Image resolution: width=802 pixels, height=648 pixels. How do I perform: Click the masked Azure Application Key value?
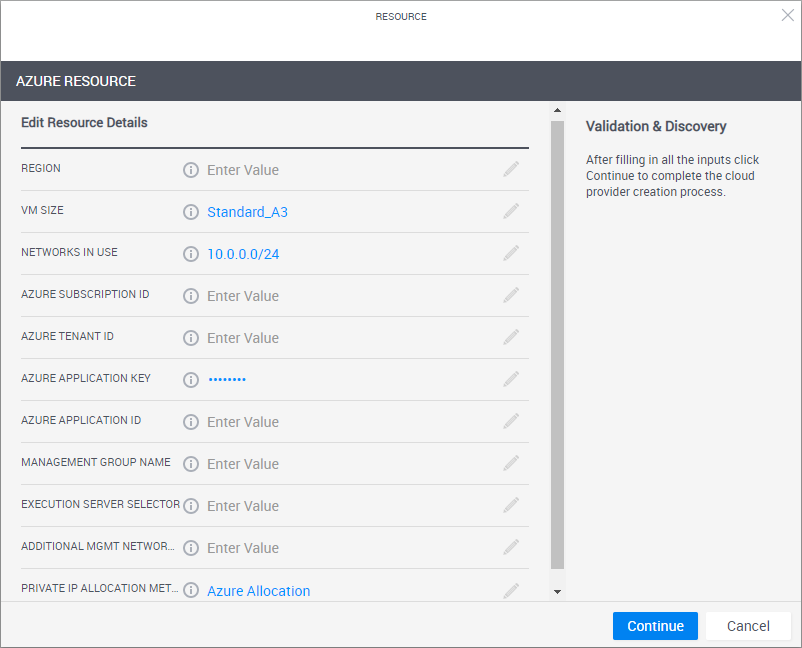(227, 380)
